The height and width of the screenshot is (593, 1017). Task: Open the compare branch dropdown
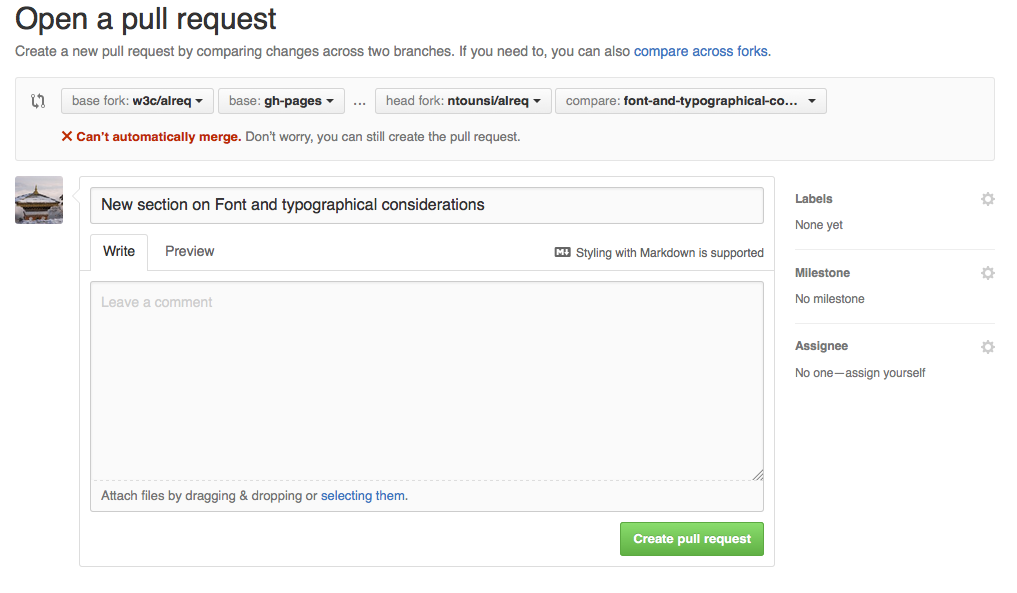pyautogui.click(x=690, y=101)
